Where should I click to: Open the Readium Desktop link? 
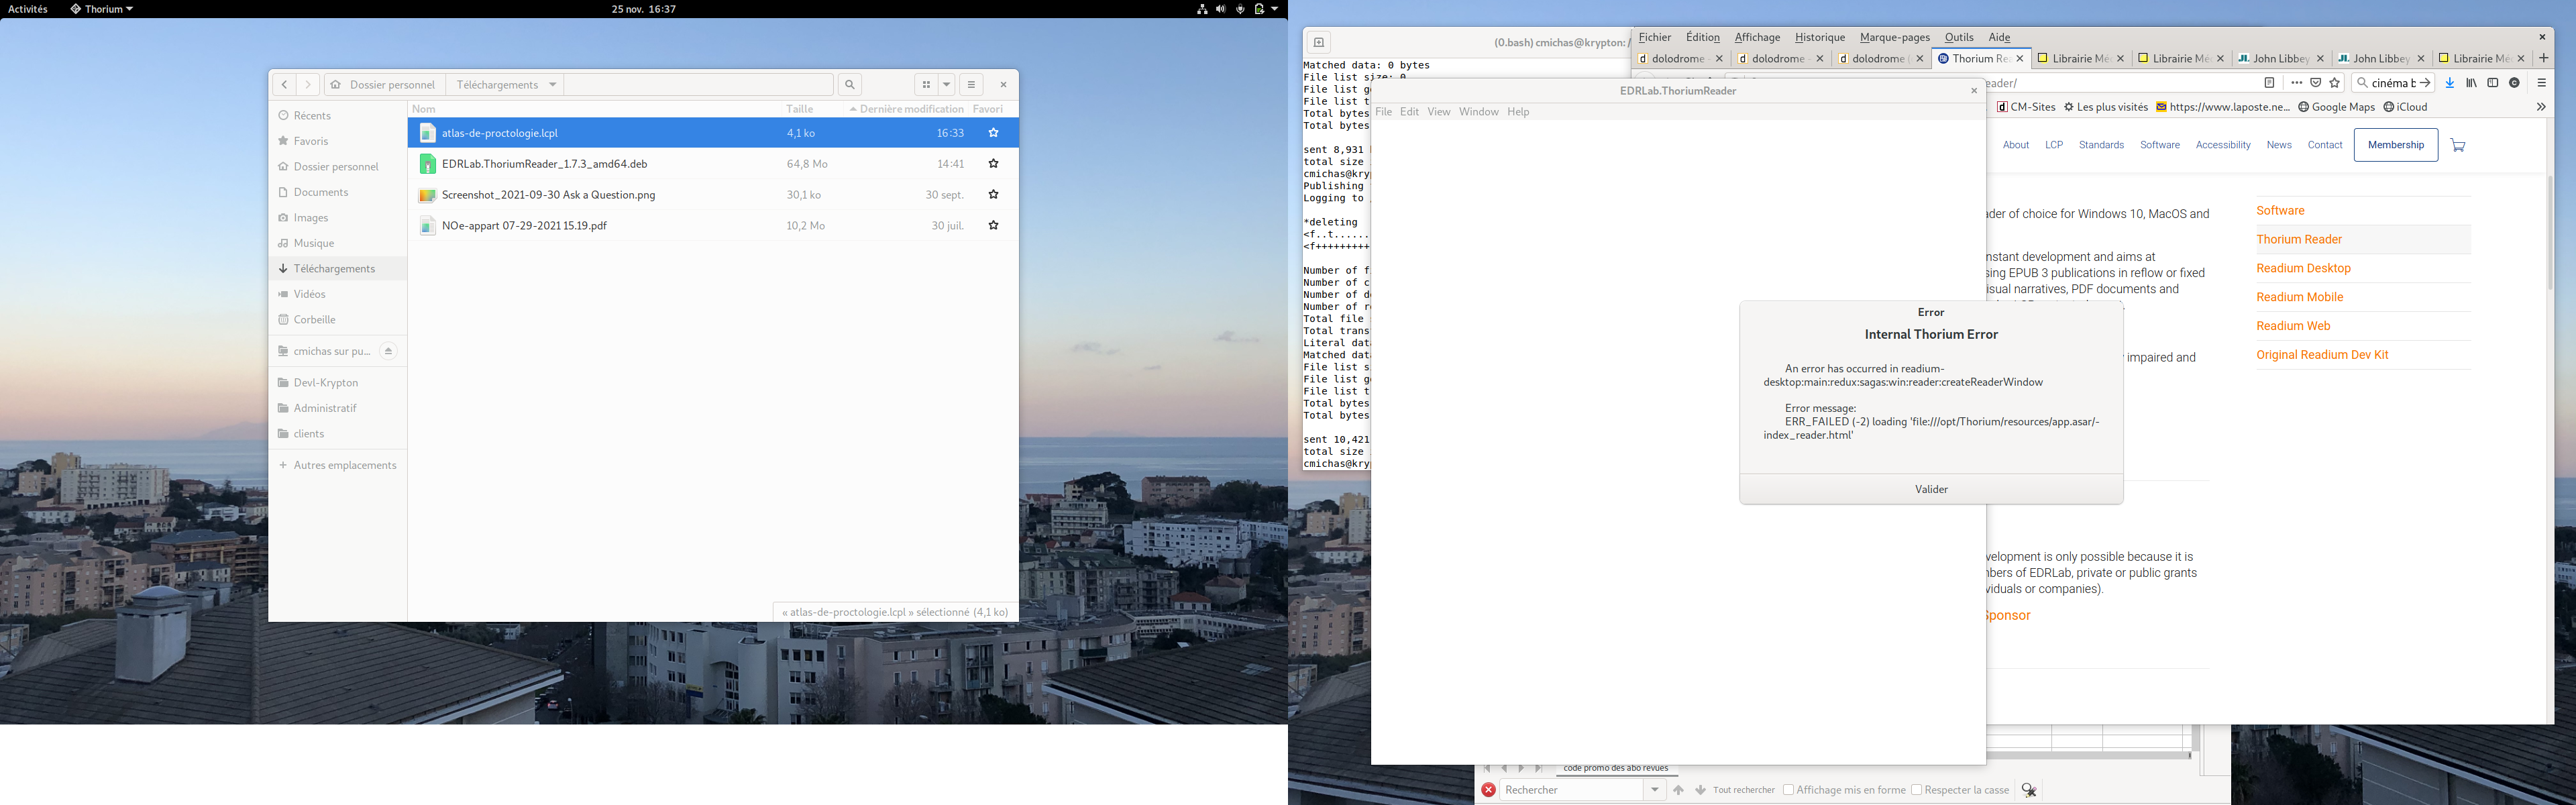[x=2303, y=268]
